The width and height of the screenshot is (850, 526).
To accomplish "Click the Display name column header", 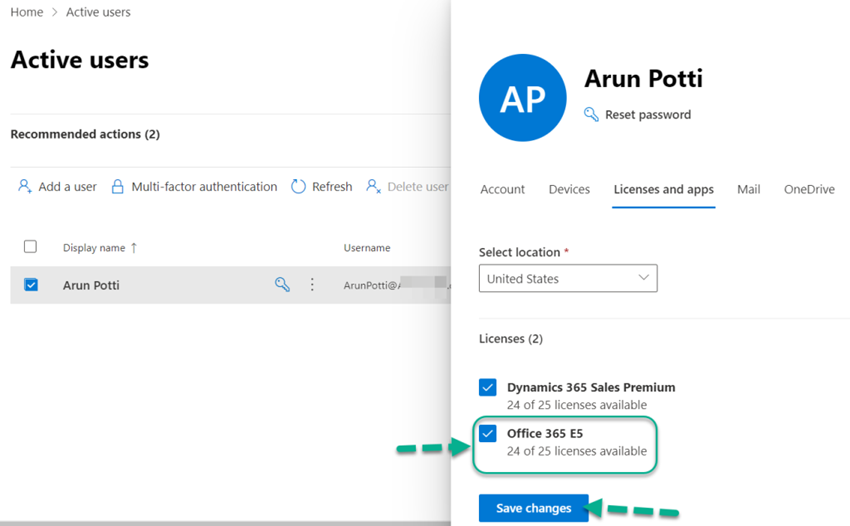I will (94, 248).
